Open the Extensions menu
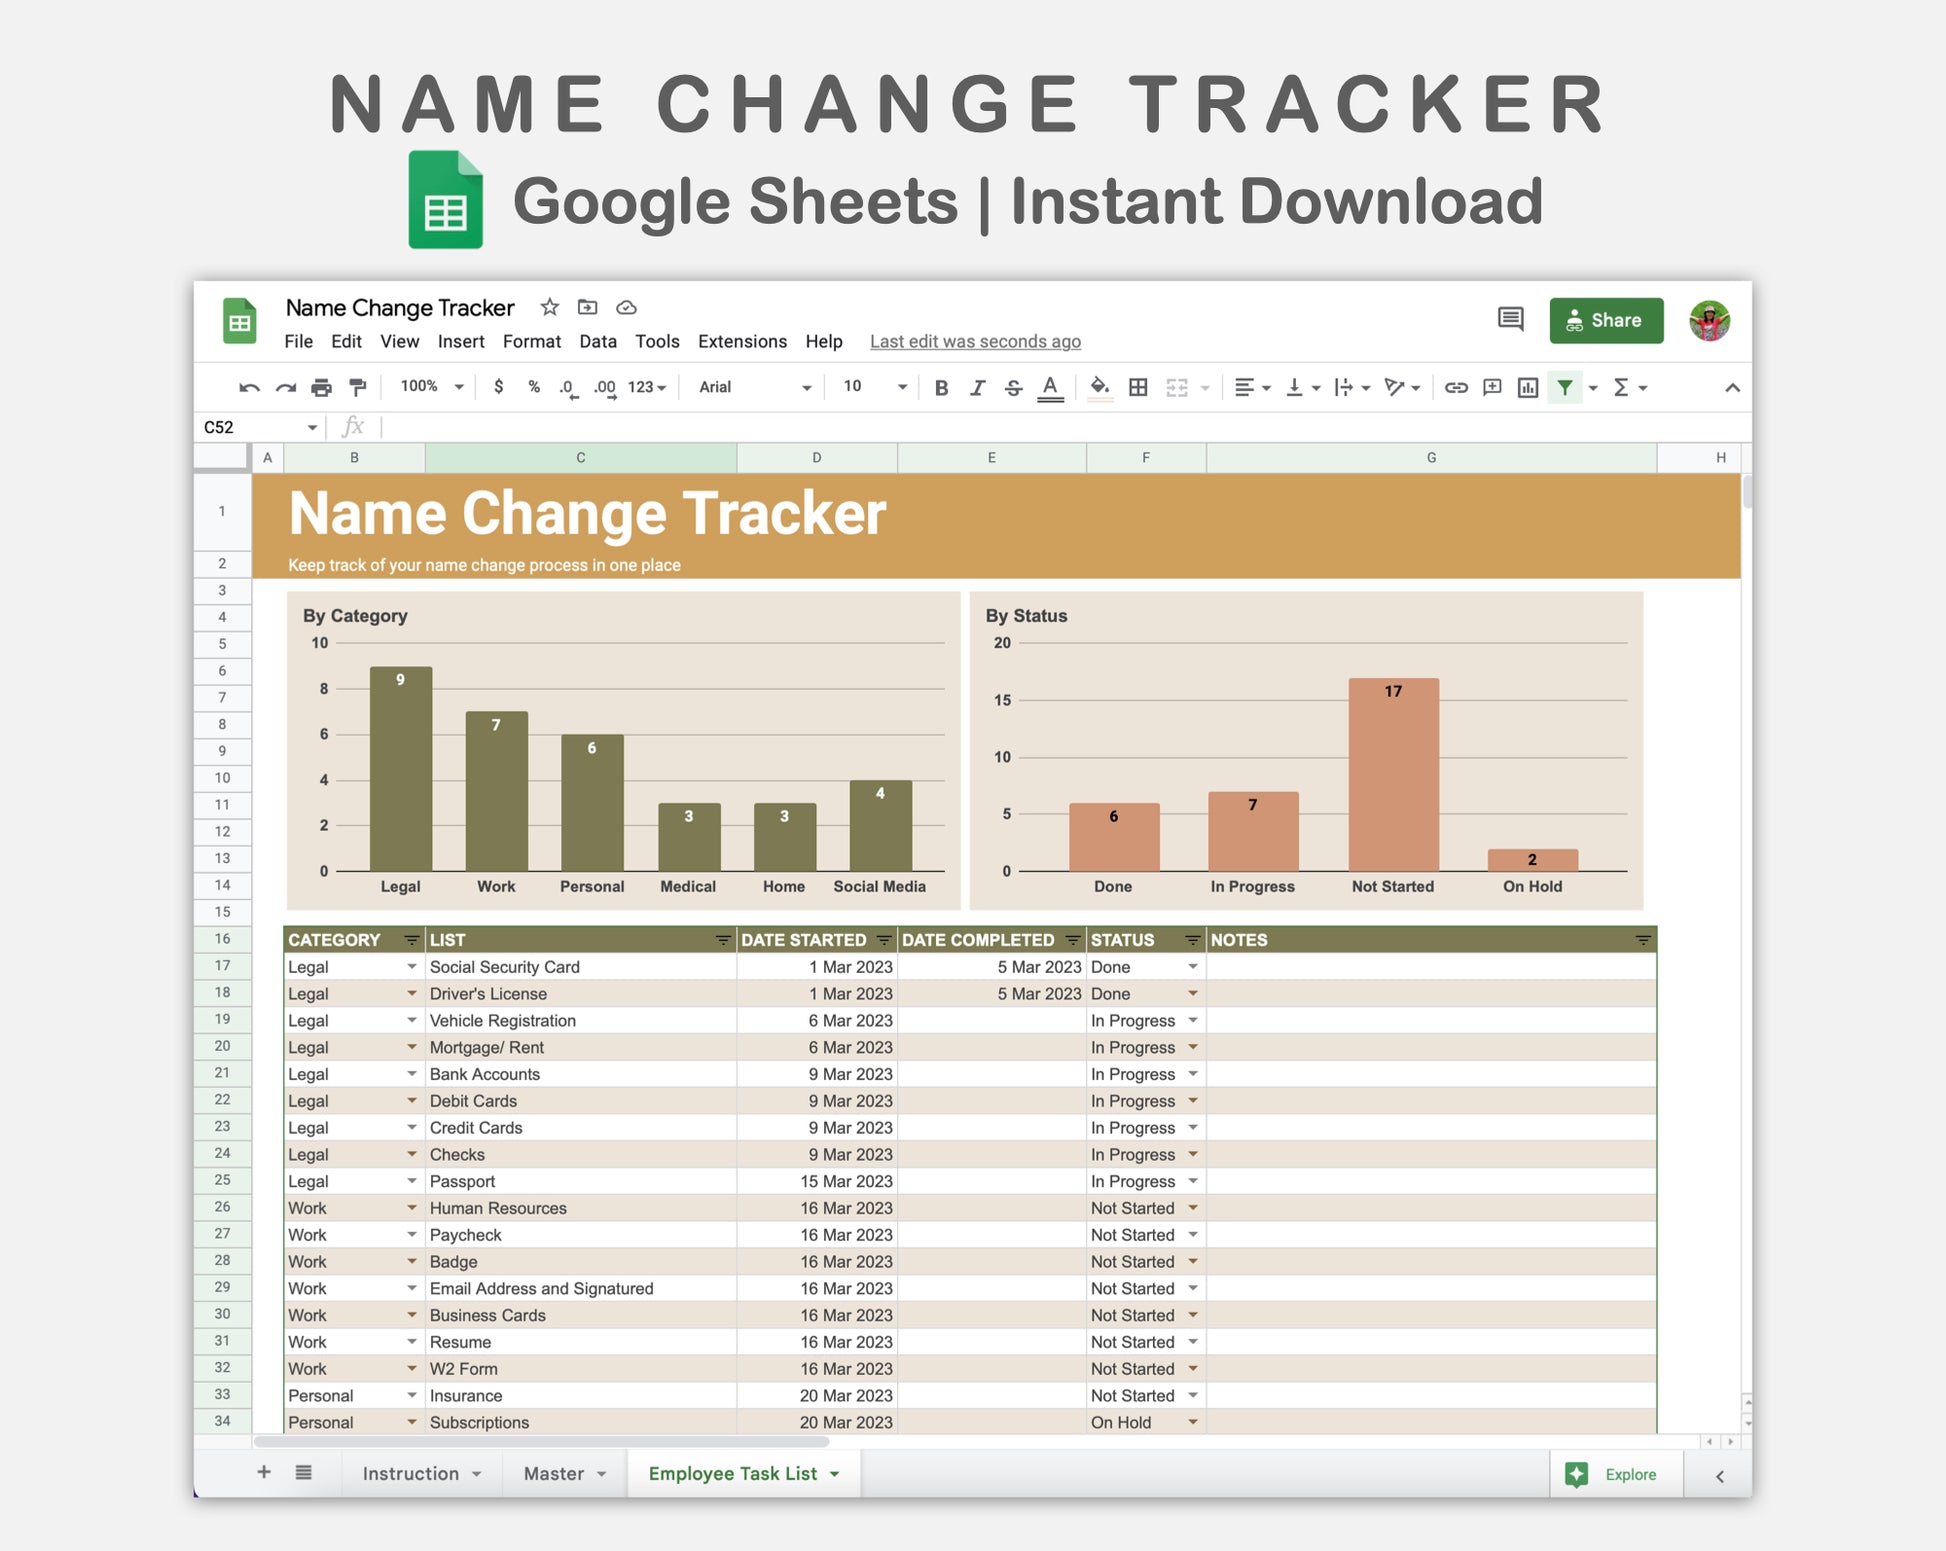The height and width of the screenshot is (1551, 1946). coord(742,341)
